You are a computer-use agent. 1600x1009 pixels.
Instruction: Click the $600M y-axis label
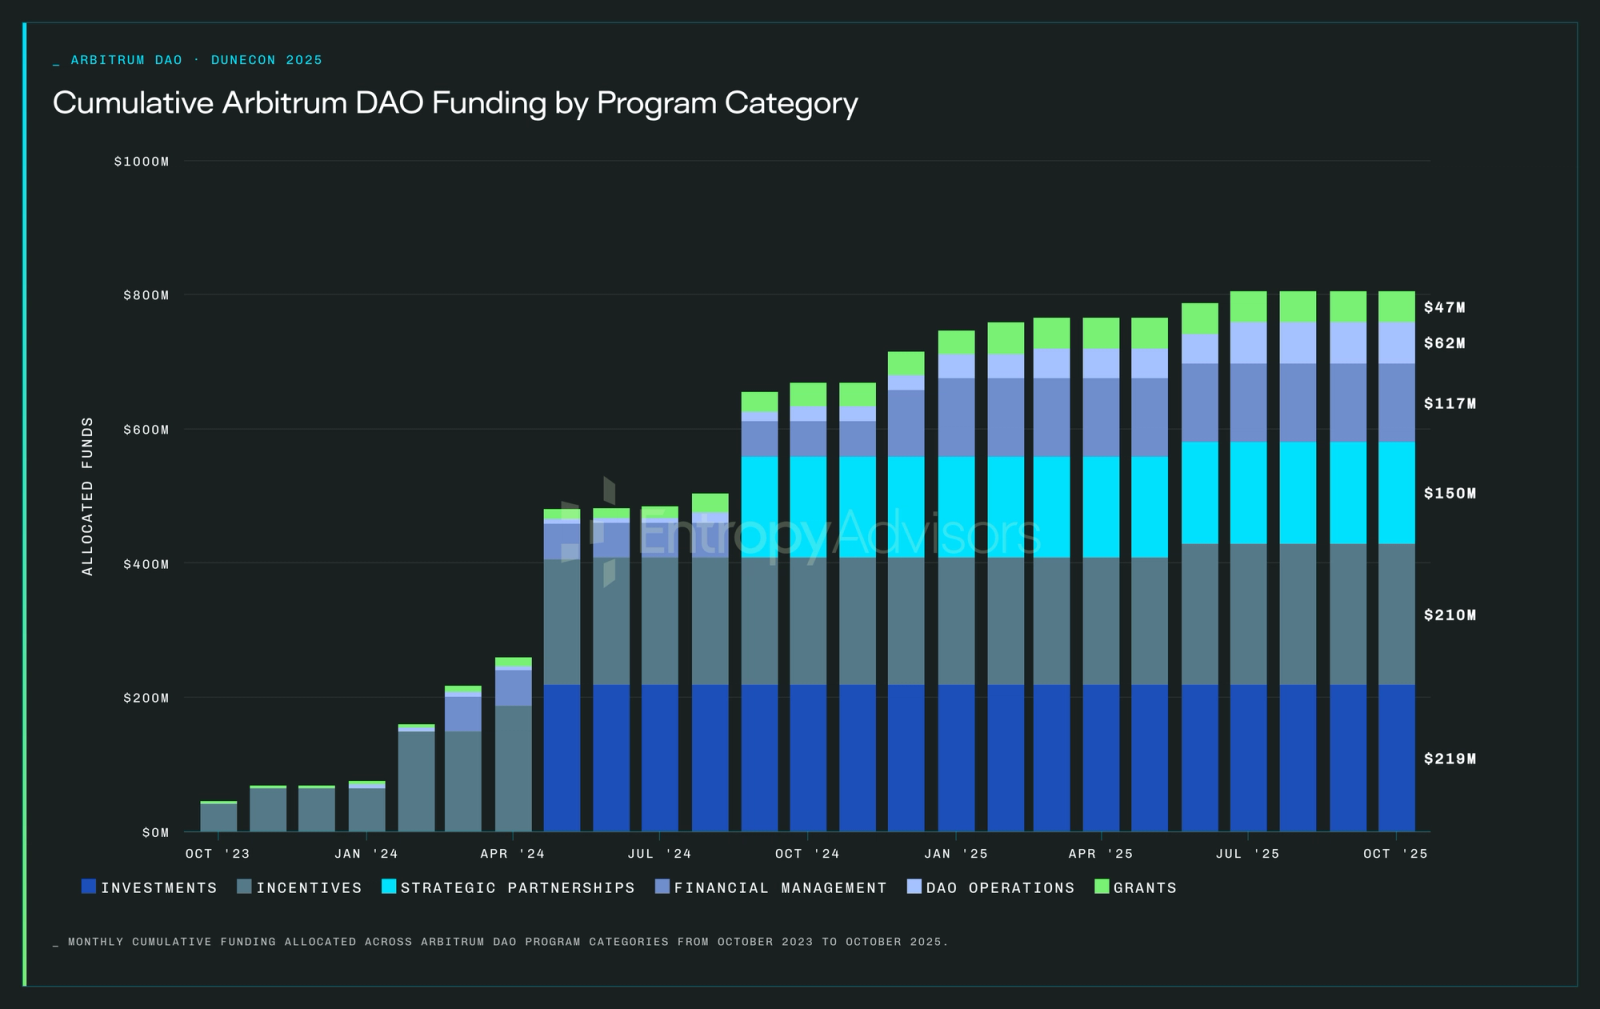pyautogui.click(x=146, y=430)
